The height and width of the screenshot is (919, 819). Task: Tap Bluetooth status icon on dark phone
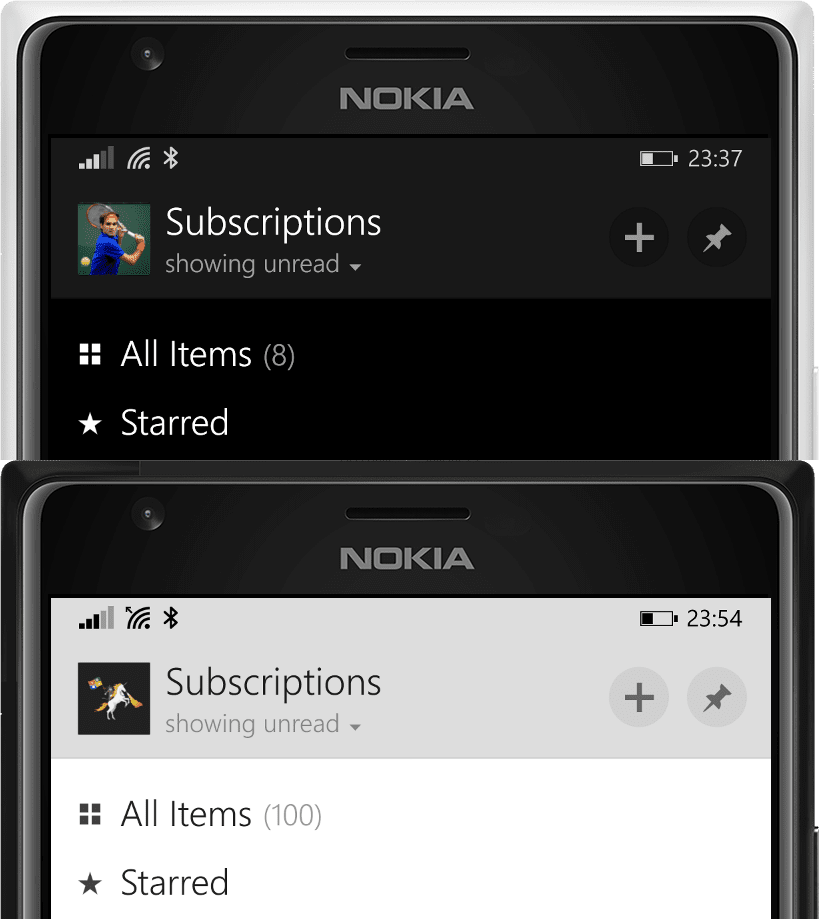[171, 158]
